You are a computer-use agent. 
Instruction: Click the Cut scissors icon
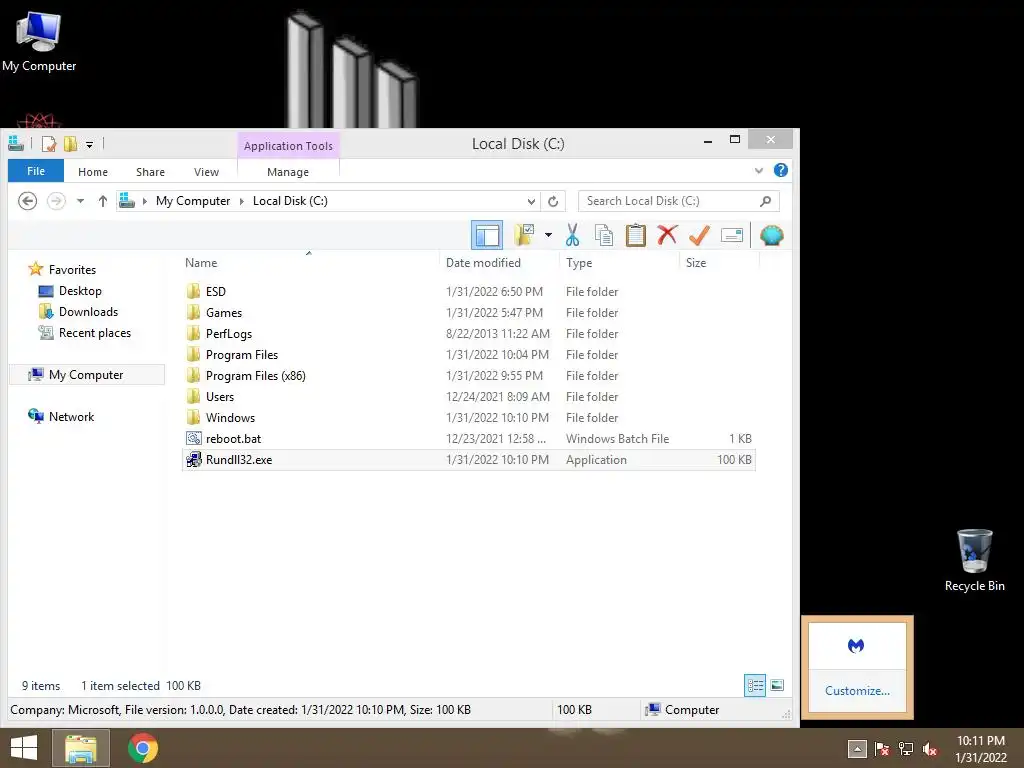point(573,235)
